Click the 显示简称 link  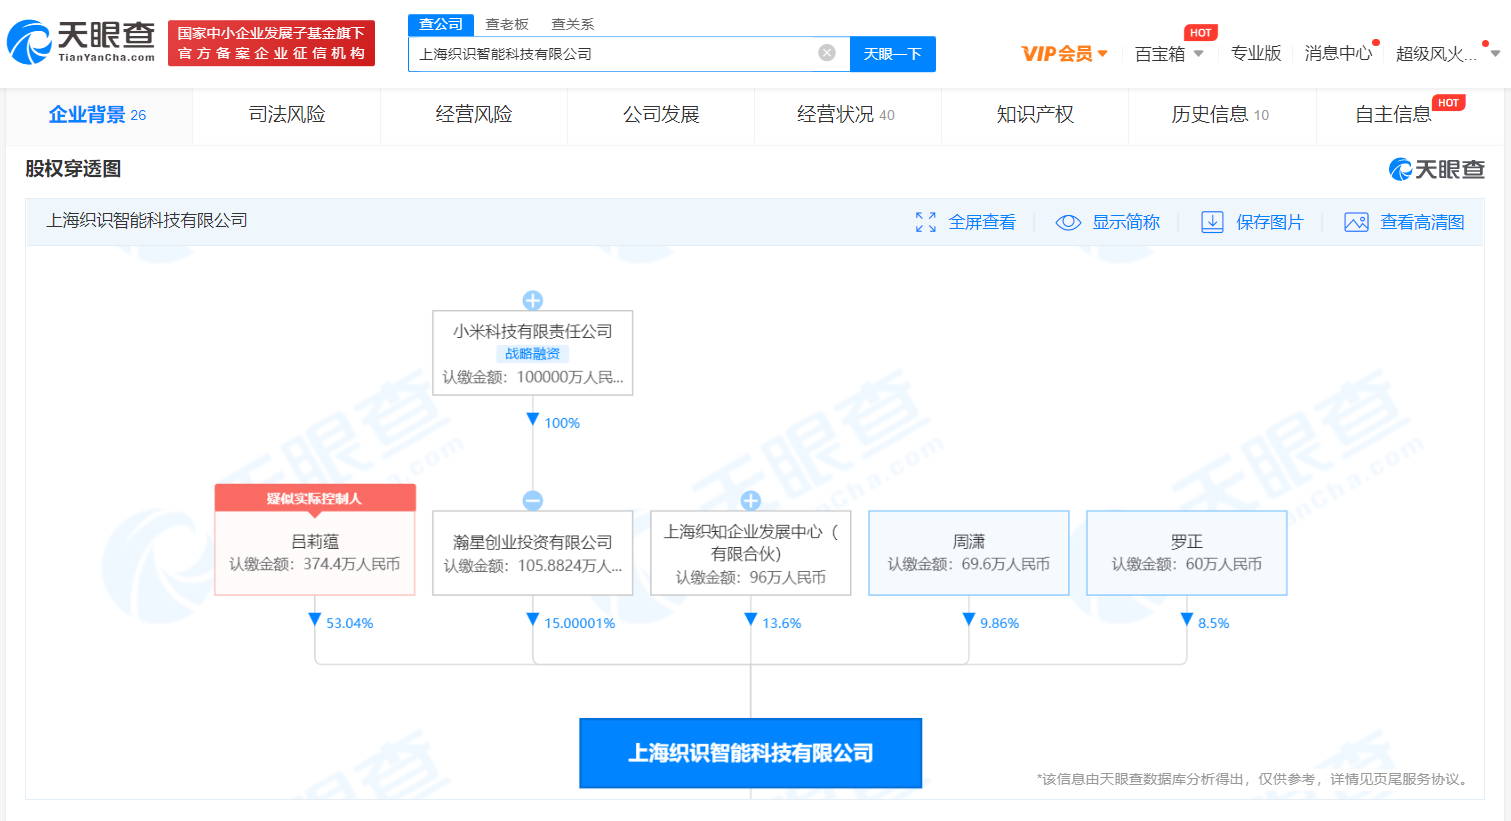click(x=1126, y=222)
